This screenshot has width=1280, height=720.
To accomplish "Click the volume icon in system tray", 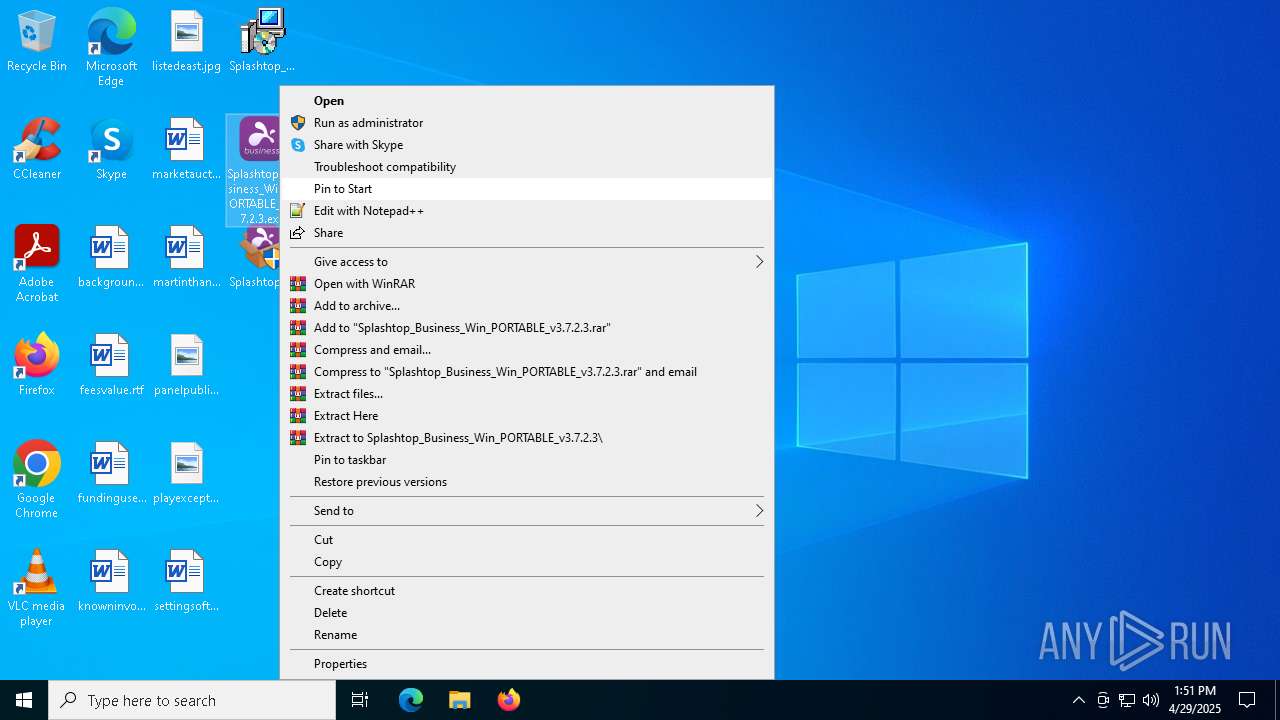I will pyautogui.click(x=1151, y=700).
